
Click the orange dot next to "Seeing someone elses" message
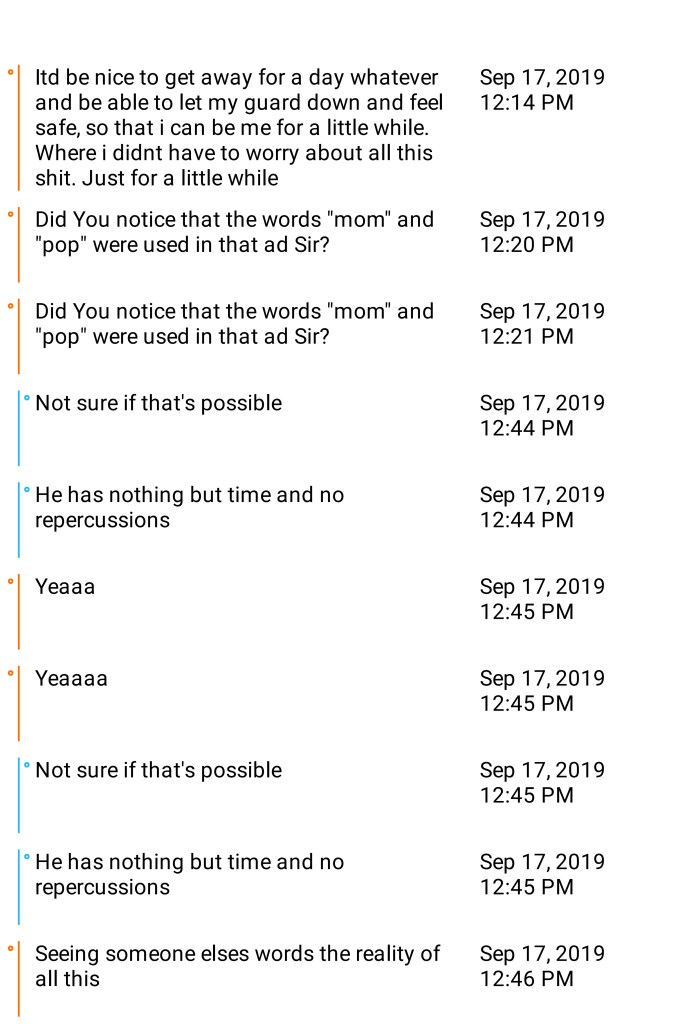[10, 948]
